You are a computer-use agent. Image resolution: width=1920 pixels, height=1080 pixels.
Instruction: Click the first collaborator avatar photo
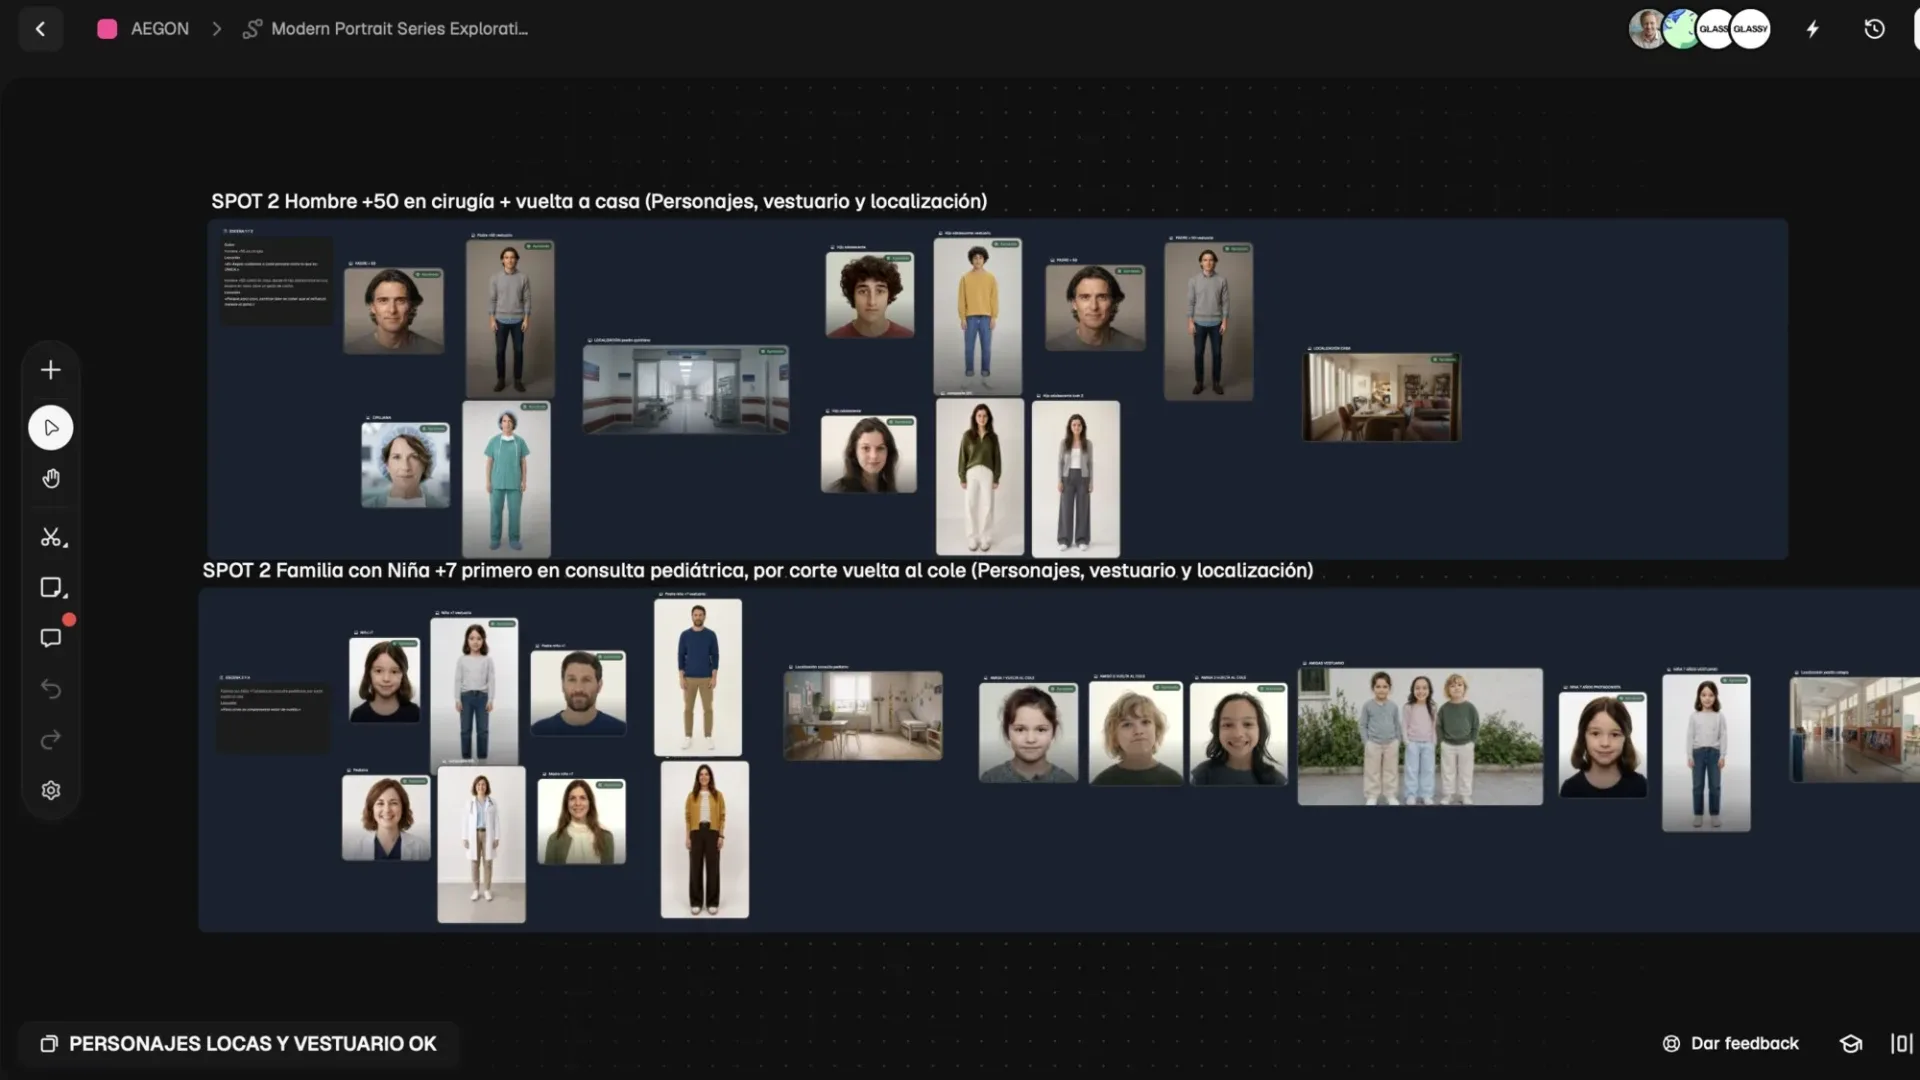tap(1646, 29)
